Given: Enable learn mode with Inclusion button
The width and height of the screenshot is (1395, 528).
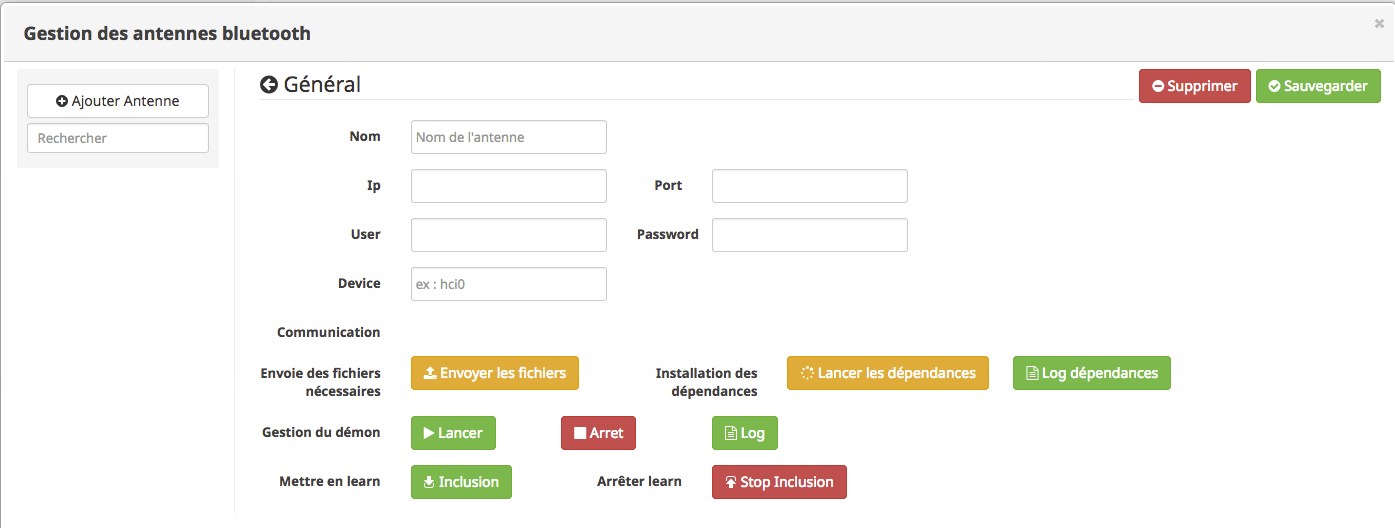Looking at the screenshot, I should click(461, 482).
